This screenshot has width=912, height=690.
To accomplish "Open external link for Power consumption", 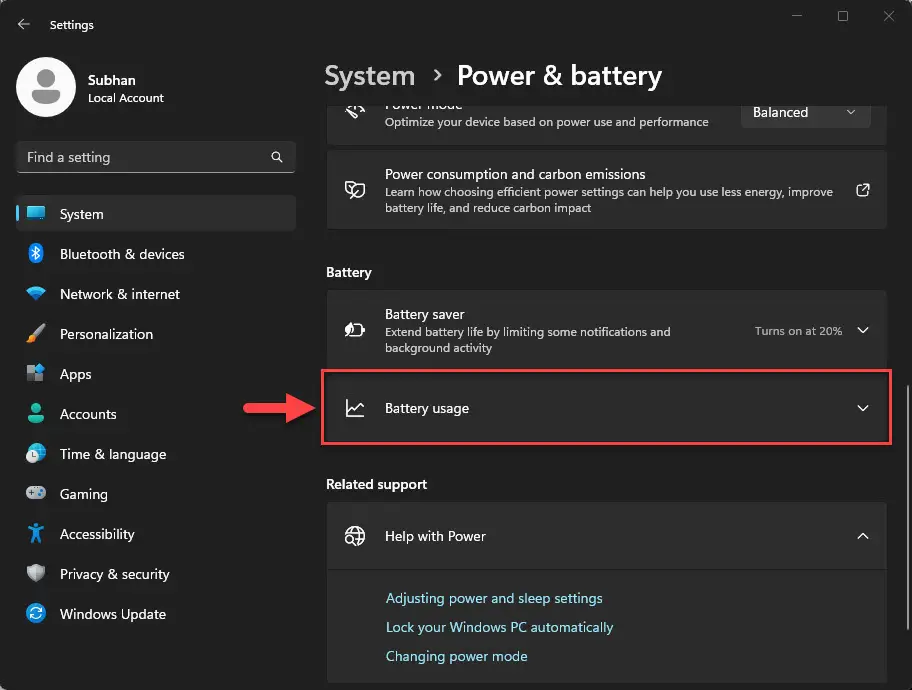I will click(x=863, y=190).
